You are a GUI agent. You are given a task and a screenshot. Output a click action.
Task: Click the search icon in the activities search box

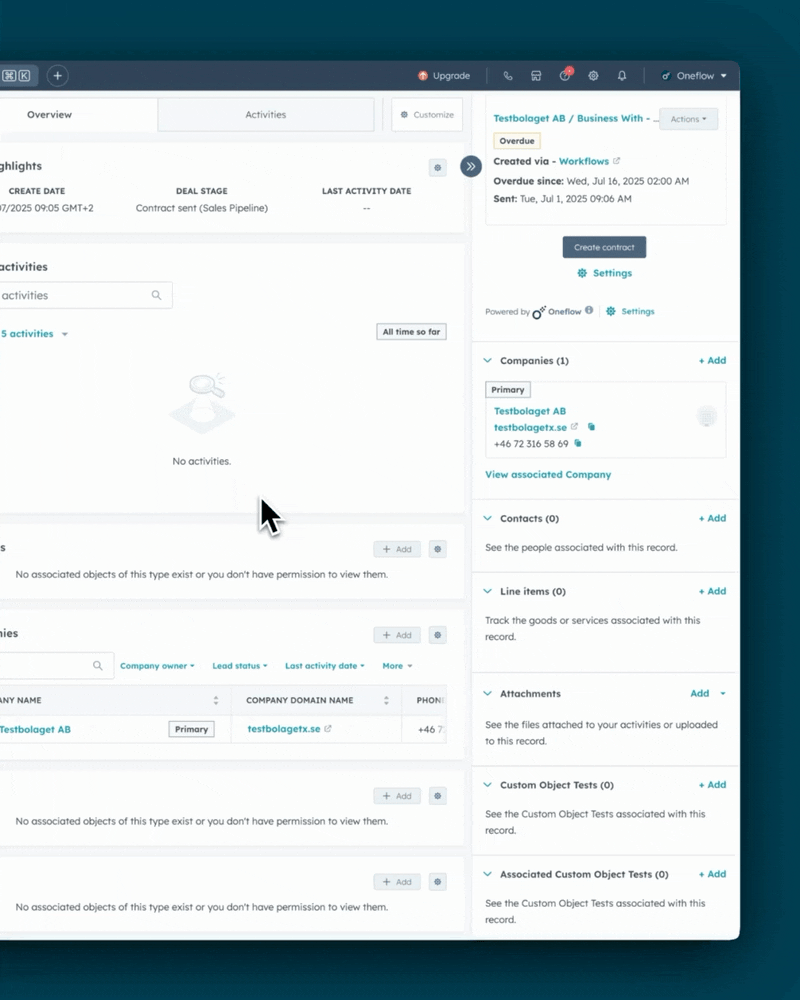(157, 295)
